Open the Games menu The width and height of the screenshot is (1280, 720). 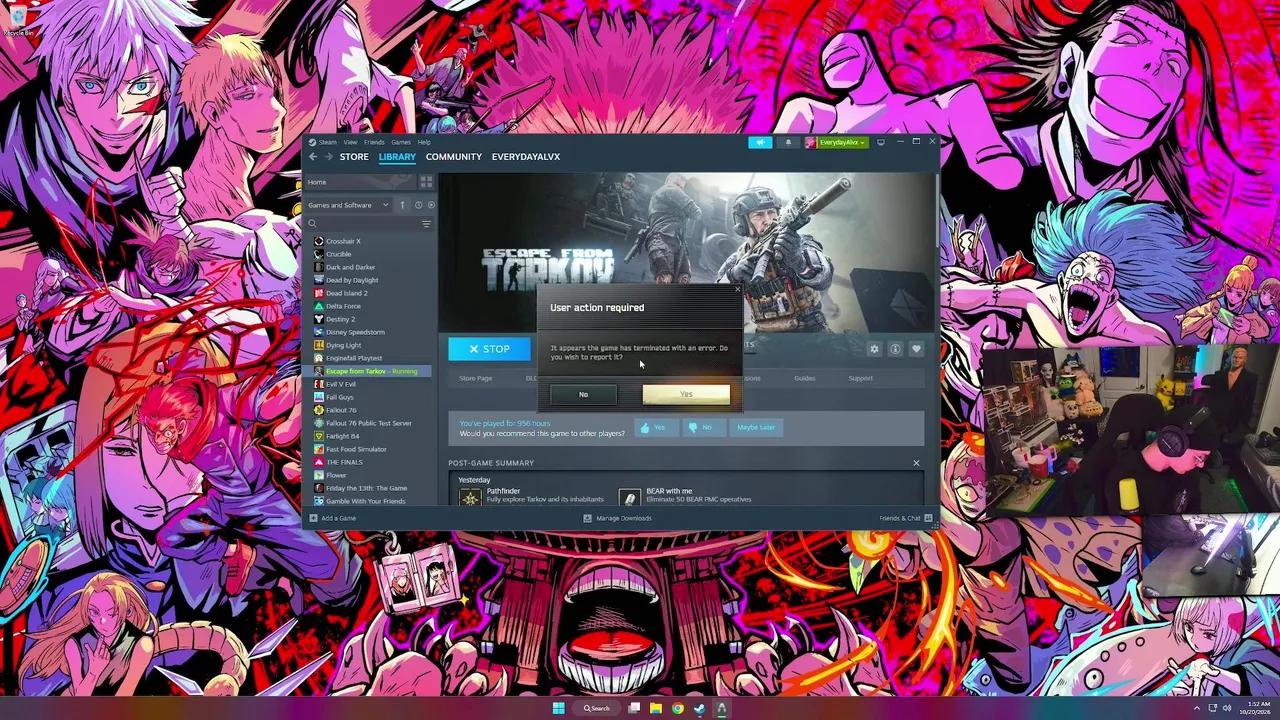(401, 142)
